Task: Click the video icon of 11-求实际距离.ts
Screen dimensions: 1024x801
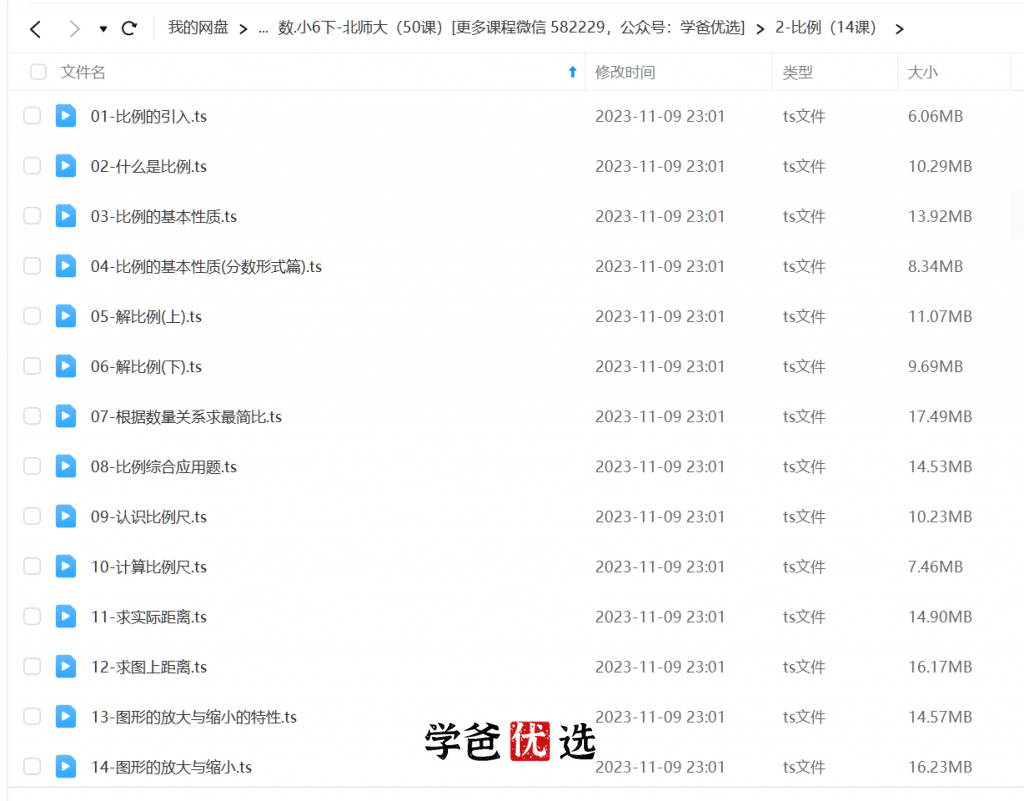Action: [x=65, y=616]
